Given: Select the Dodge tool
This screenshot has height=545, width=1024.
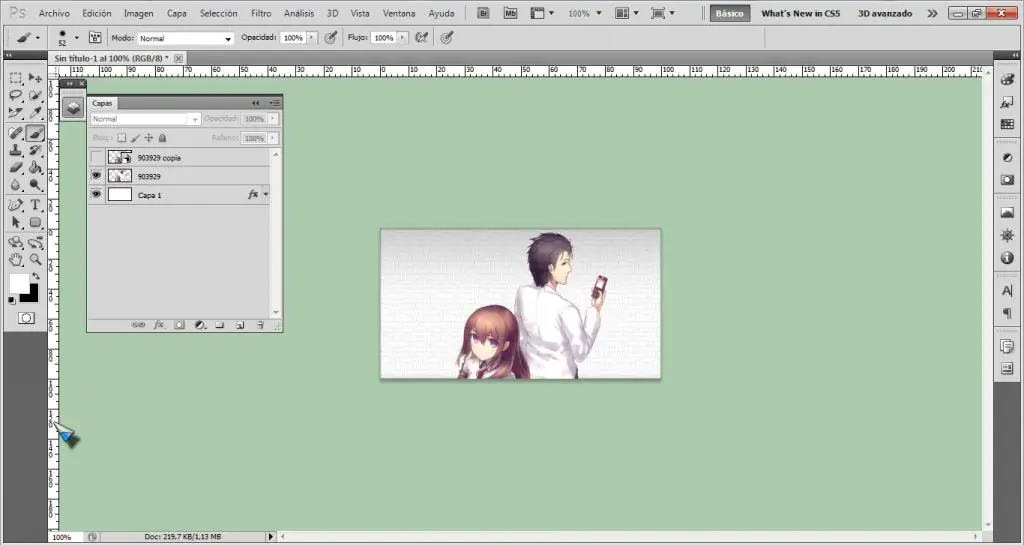Looking at the screenshot, I should click(35, 186).
